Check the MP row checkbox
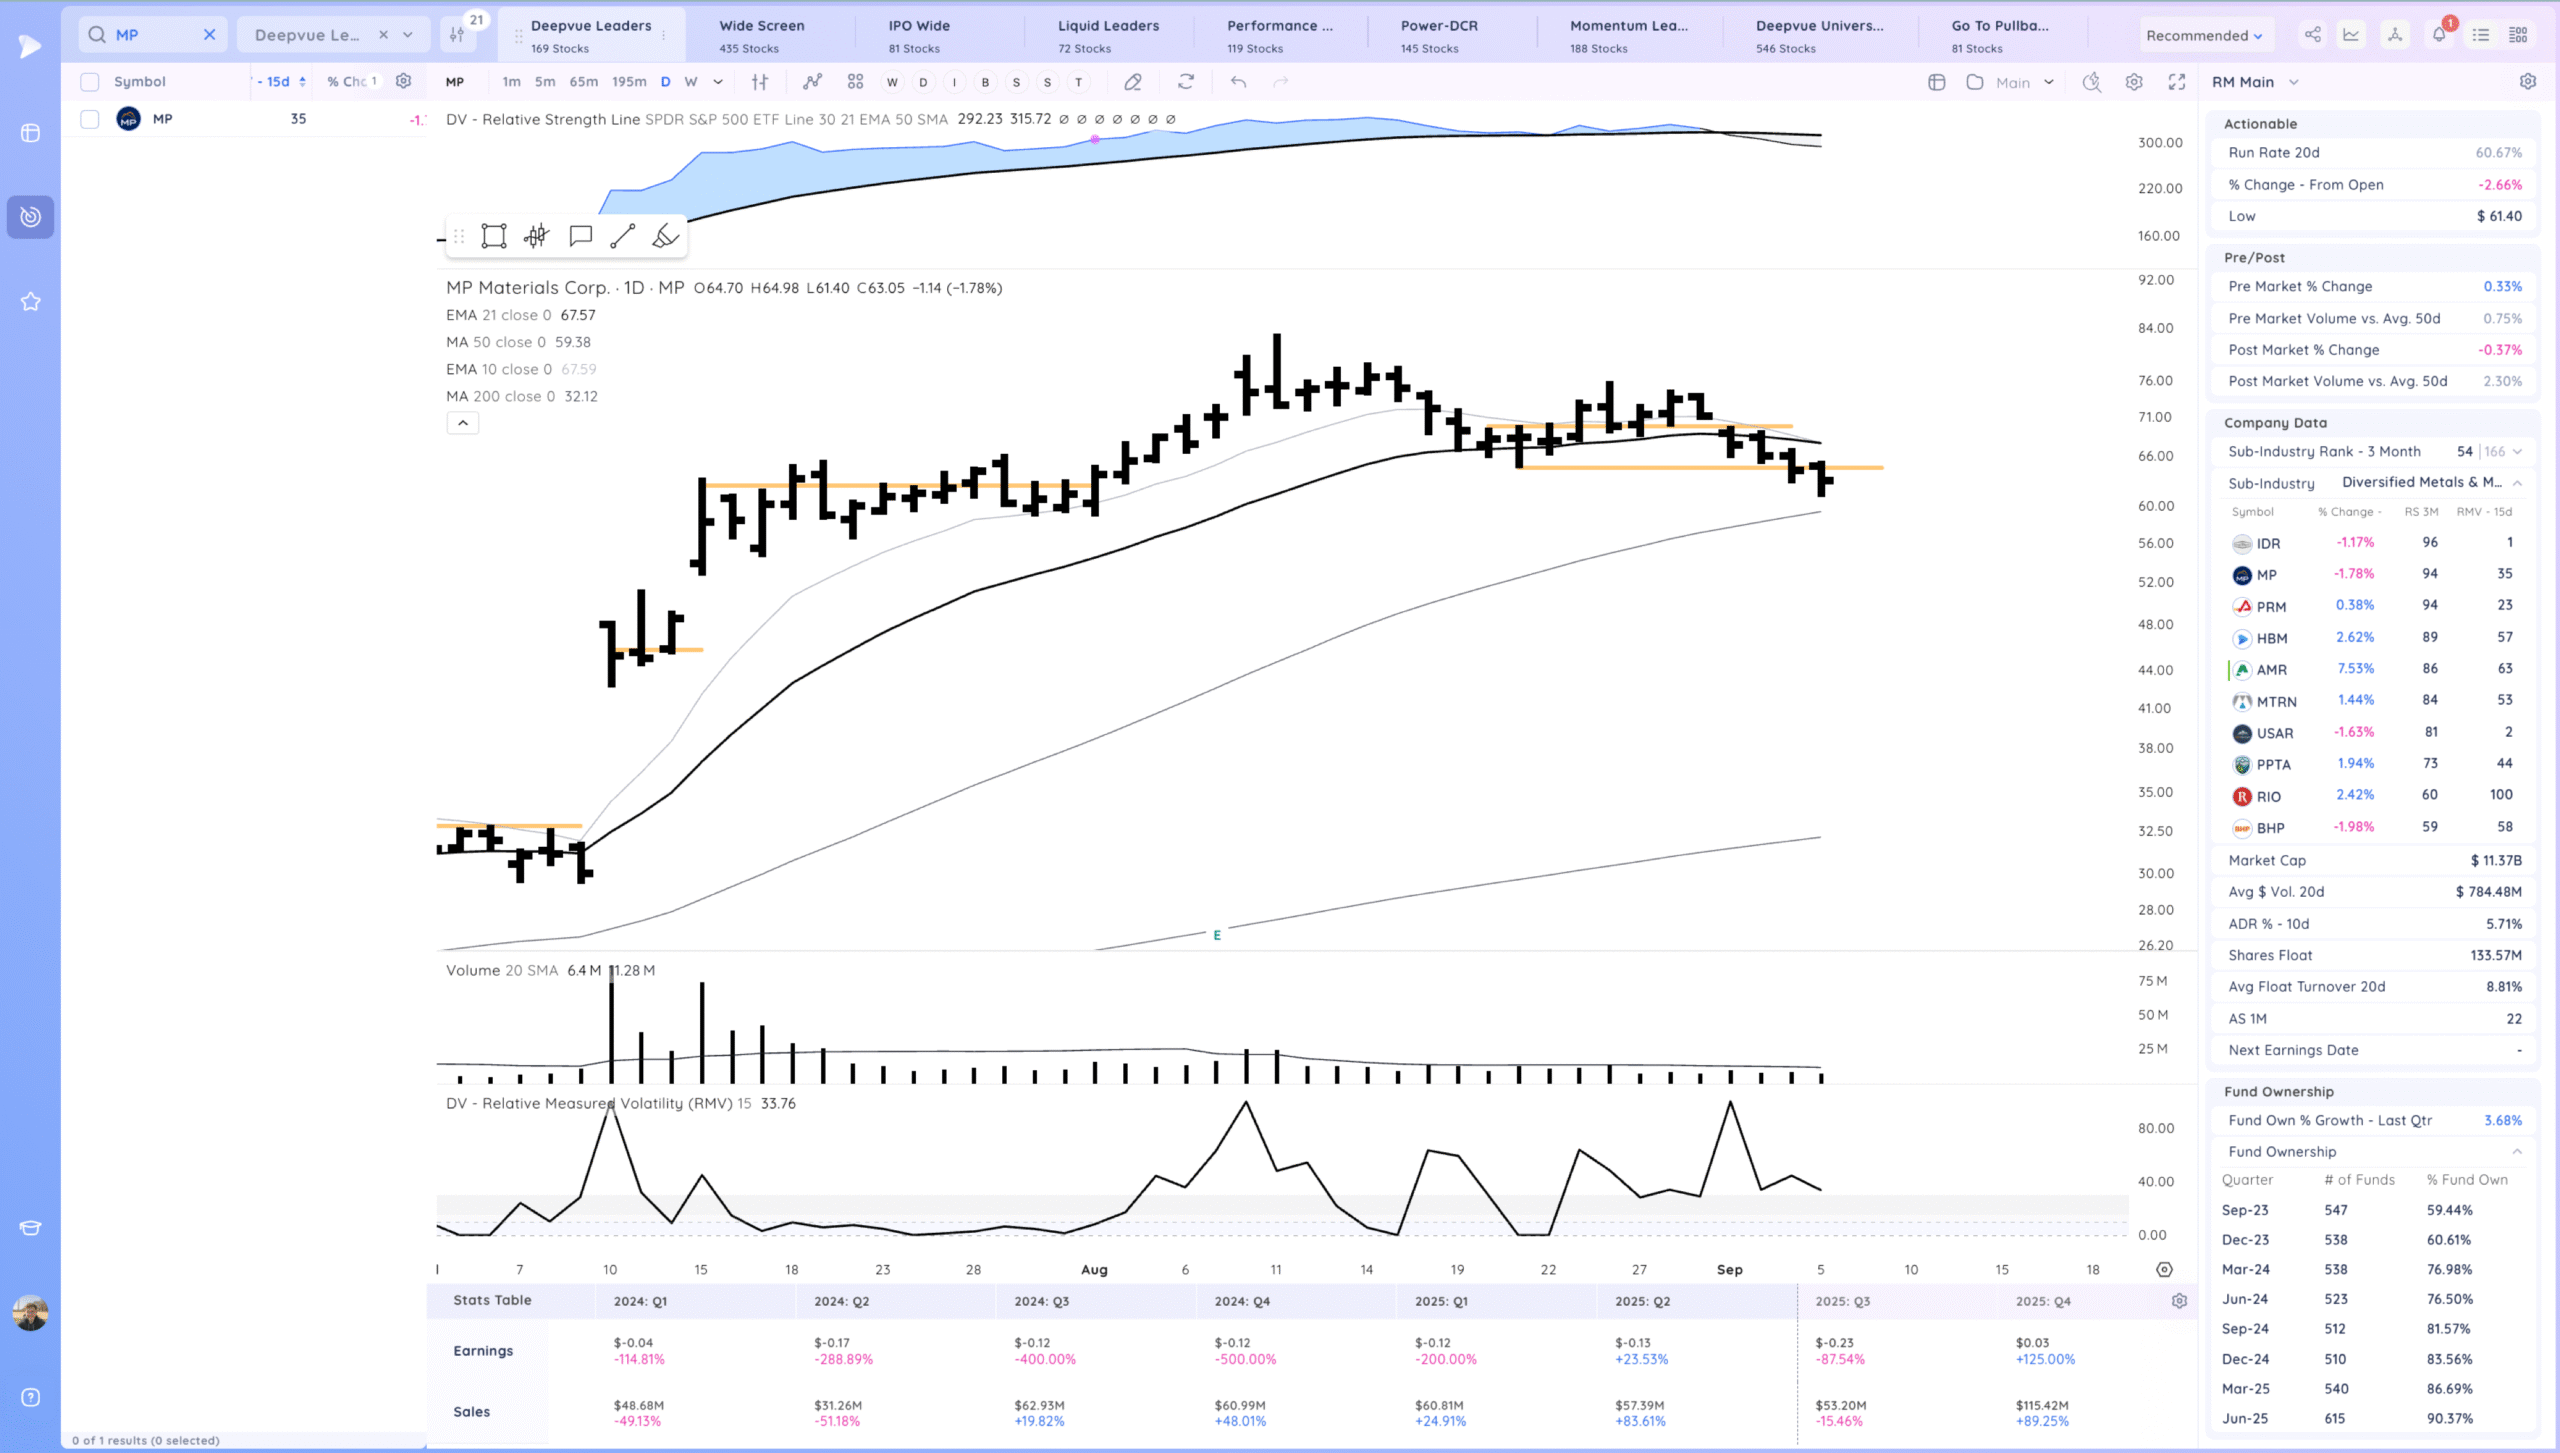 click(90, 119)
